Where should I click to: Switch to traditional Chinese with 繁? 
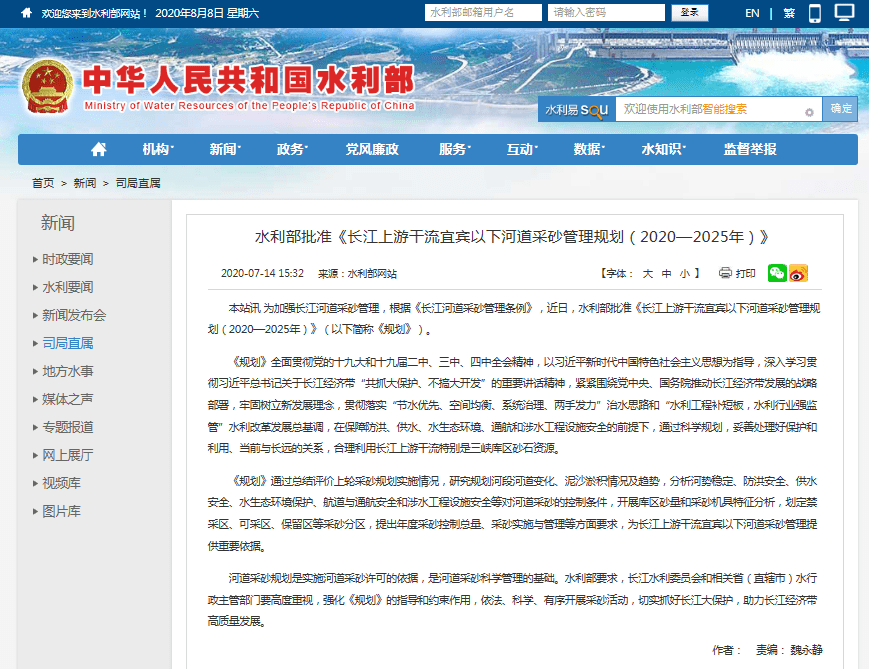tap(787, 12)
